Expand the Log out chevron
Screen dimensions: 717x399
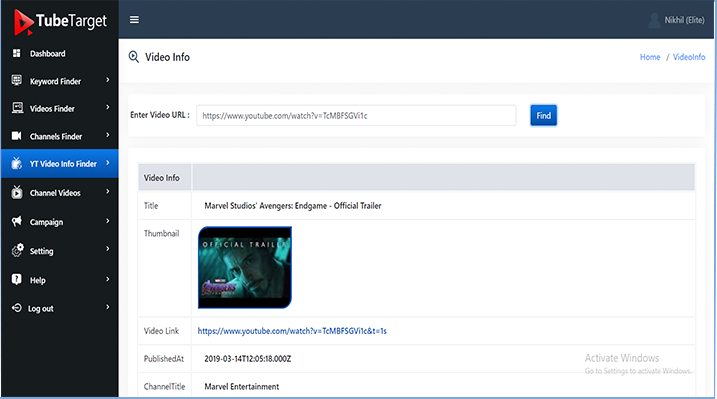[x=108, y=307]
